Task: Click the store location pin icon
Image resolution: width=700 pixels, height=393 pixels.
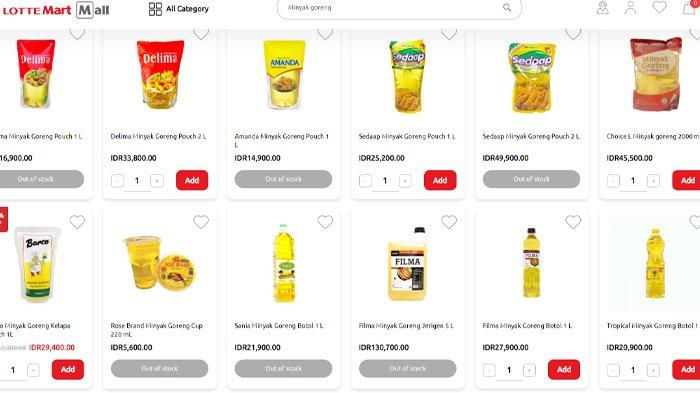Action: point(603,8)
